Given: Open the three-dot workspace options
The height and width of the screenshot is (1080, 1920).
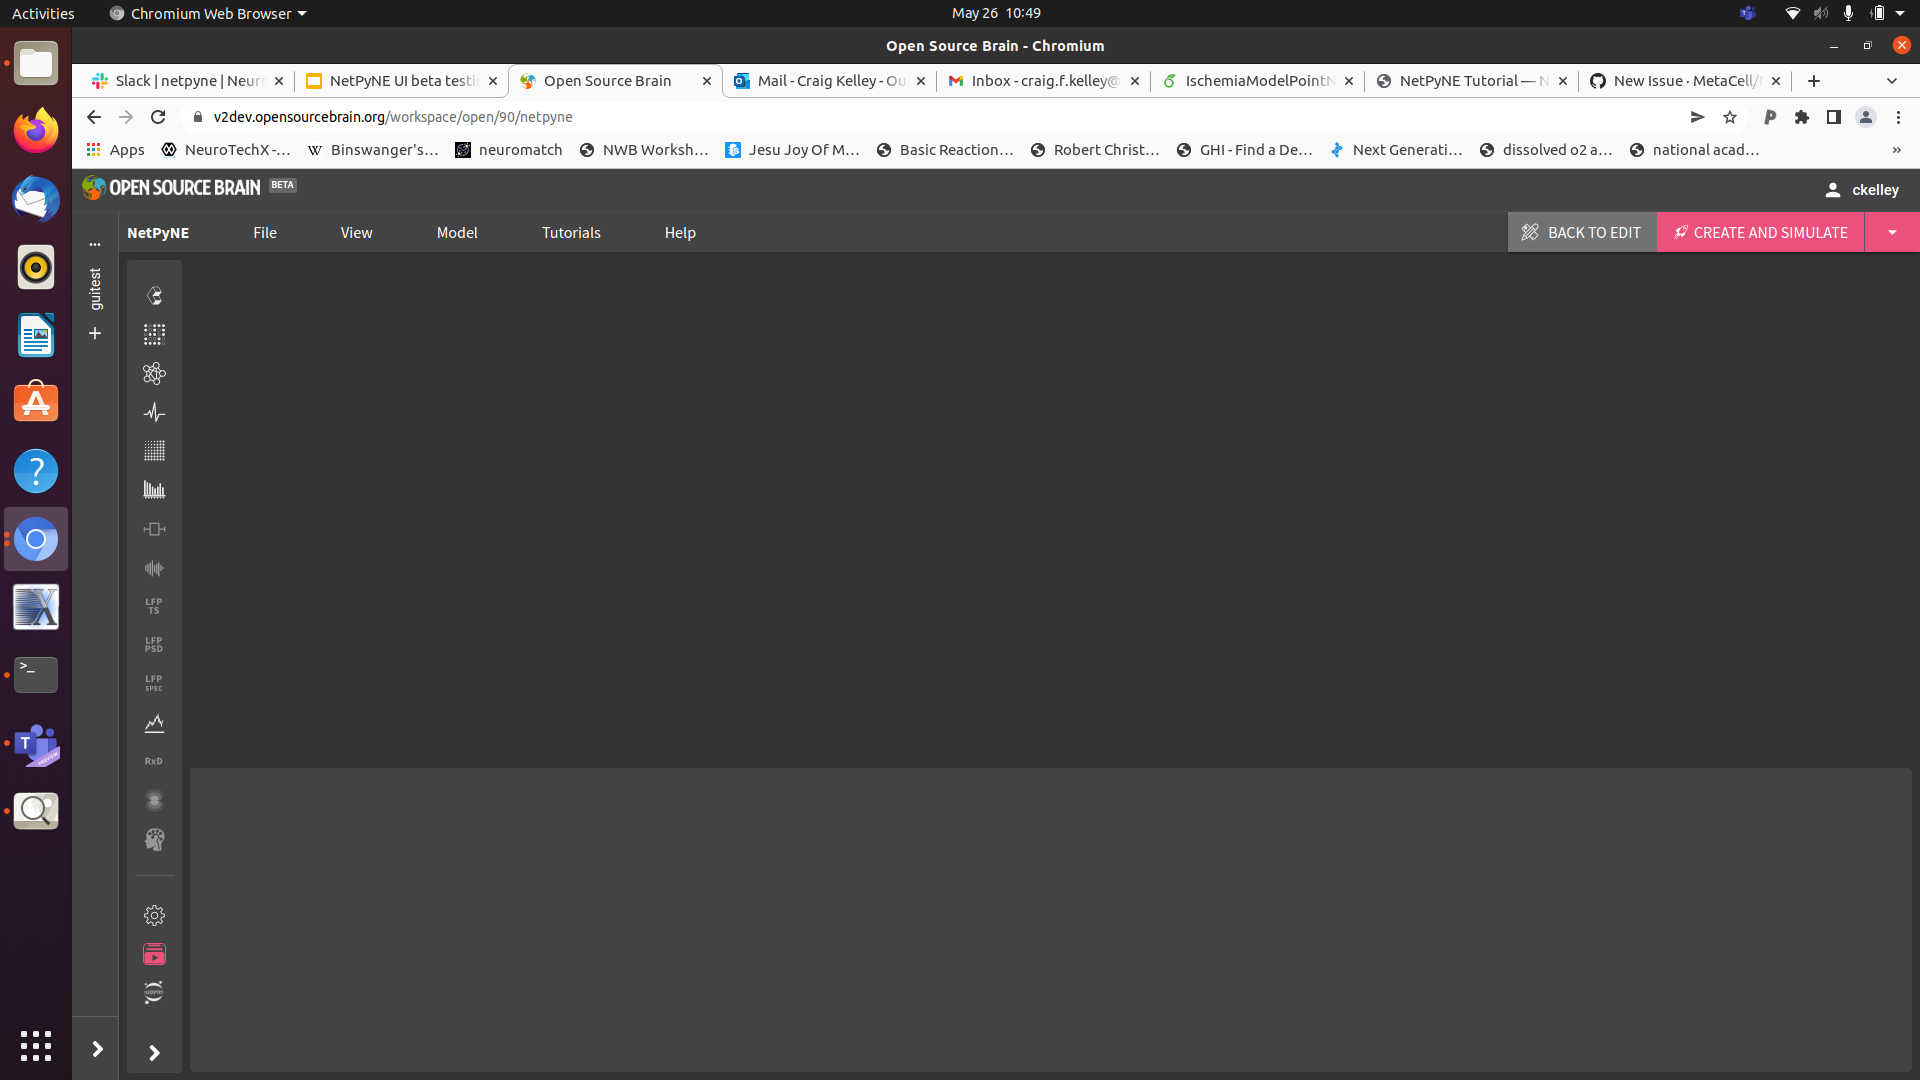Looking at the screenshot, I should click(95, 244).
